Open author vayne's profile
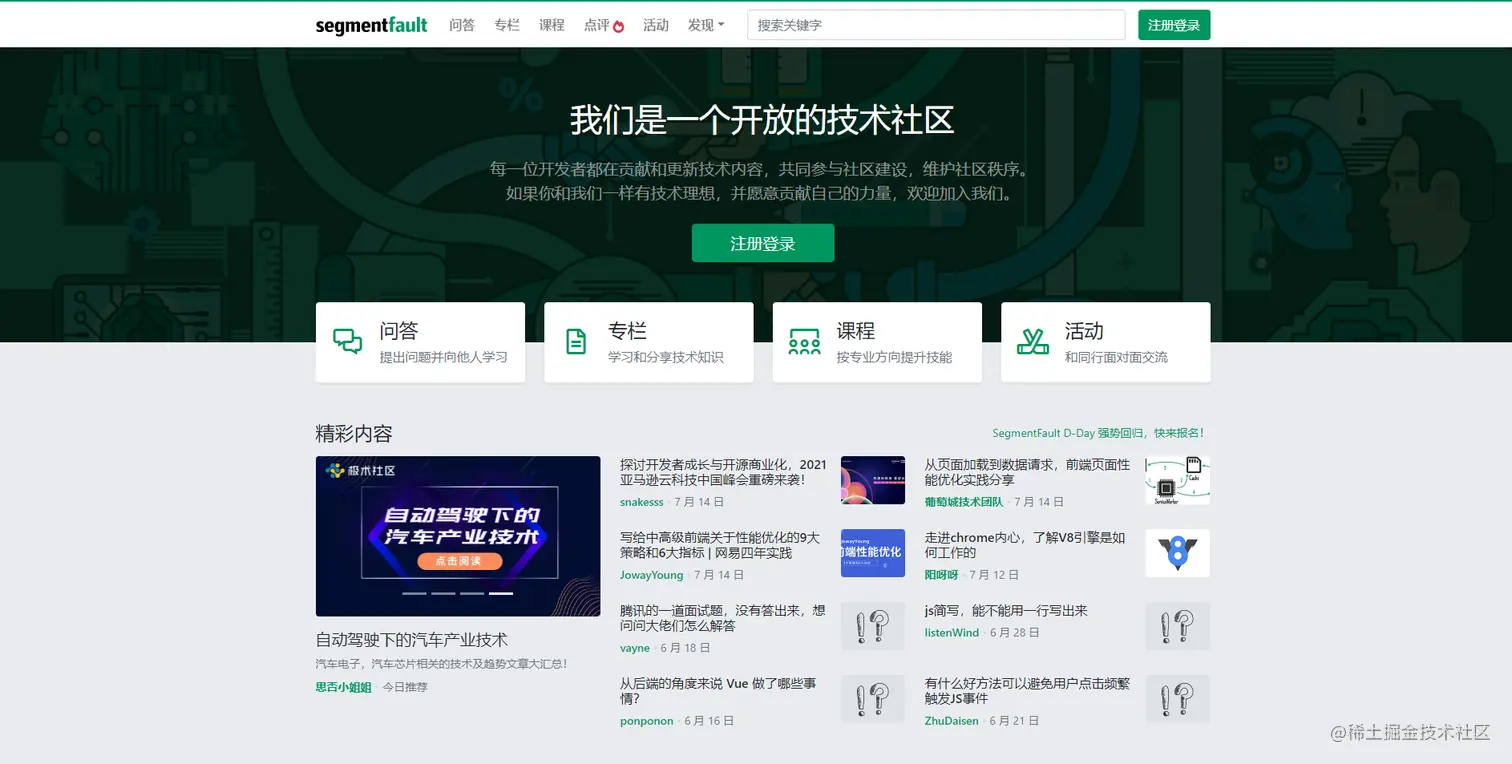 click(x=635, y=648)
